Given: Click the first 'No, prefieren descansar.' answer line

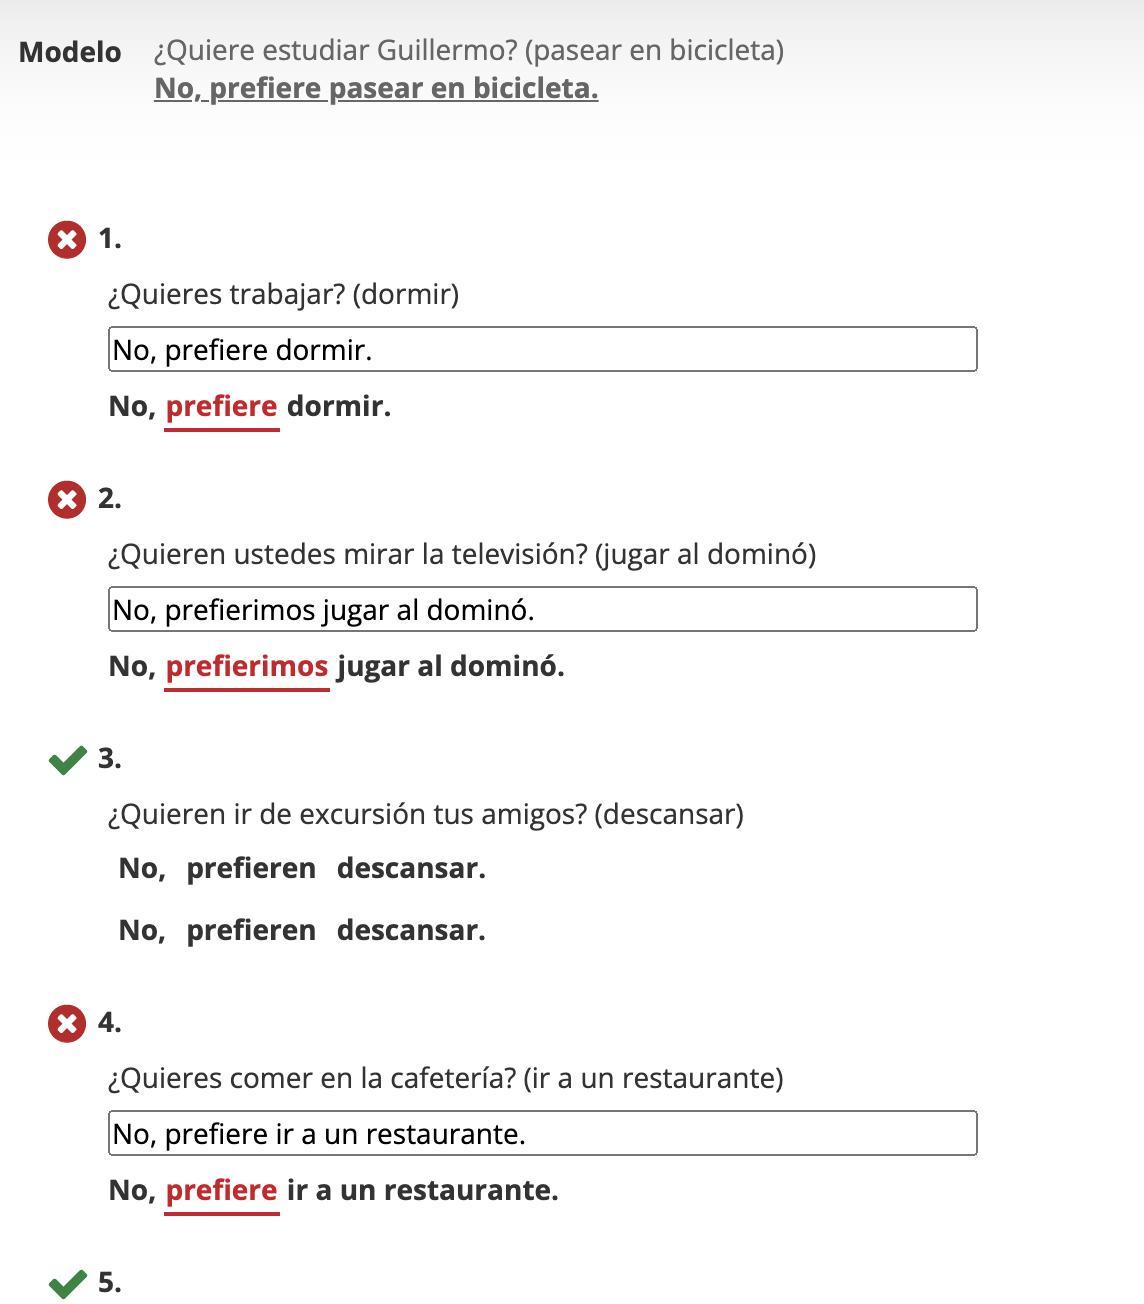Looking at the screenshot, I should coord(301,869).
